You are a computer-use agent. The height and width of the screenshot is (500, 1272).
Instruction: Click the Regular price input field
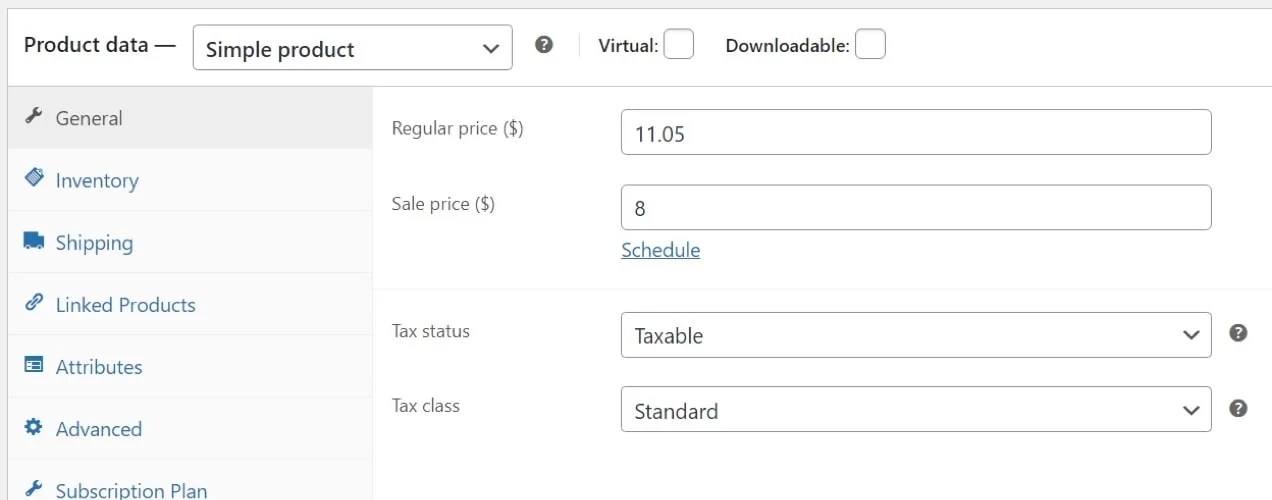(x=915, y=133)
